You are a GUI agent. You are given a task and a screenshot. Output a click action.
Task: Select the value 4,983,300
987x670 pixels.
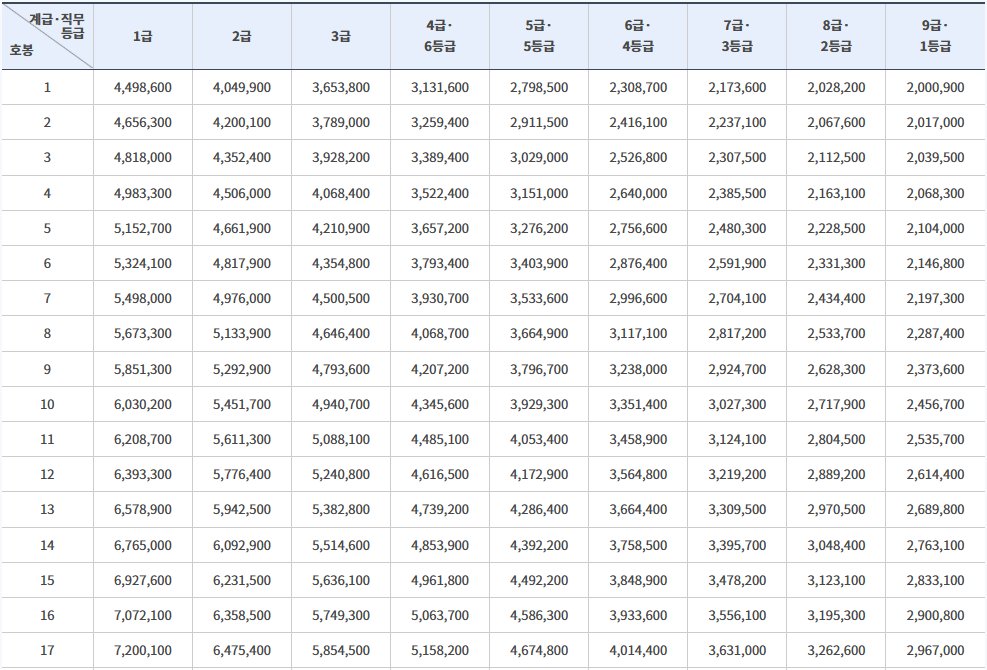[x=143, y=193]
